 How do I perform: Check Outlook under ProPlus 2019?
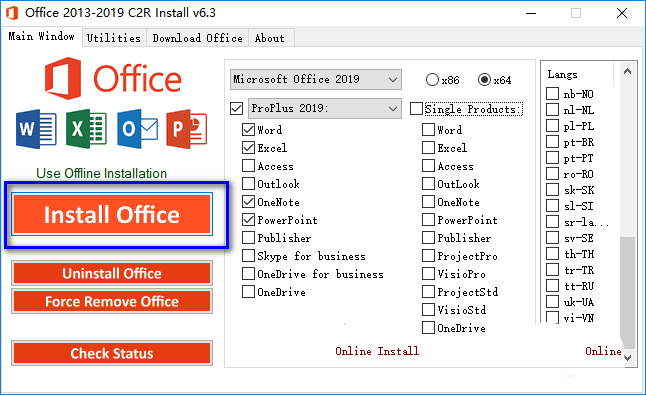tap(248, 184)
